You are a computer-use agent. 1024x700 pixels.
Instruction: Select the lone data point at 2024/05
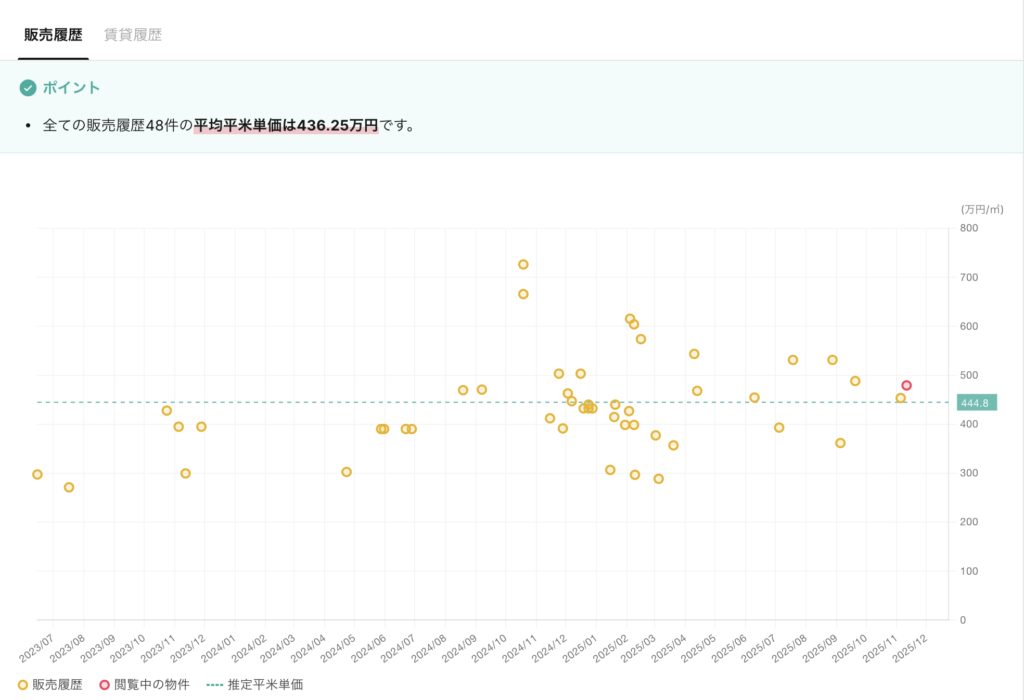point(346,472)
